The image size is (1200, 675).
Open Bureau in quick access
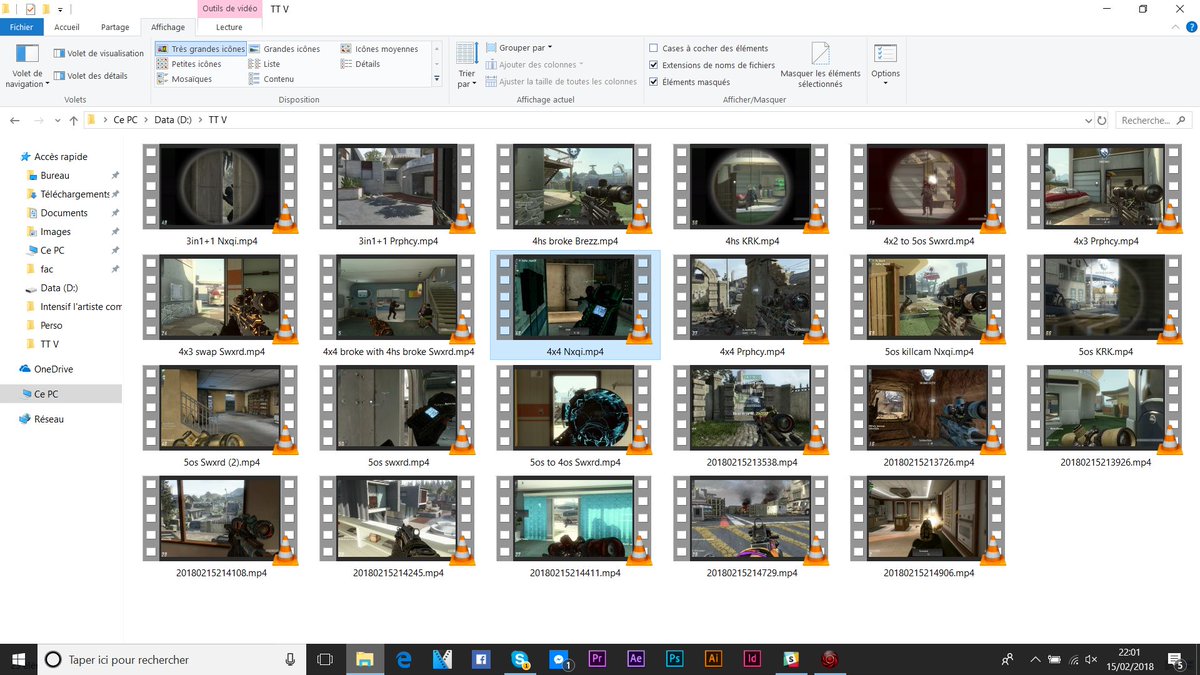click(x=55, y=175)
